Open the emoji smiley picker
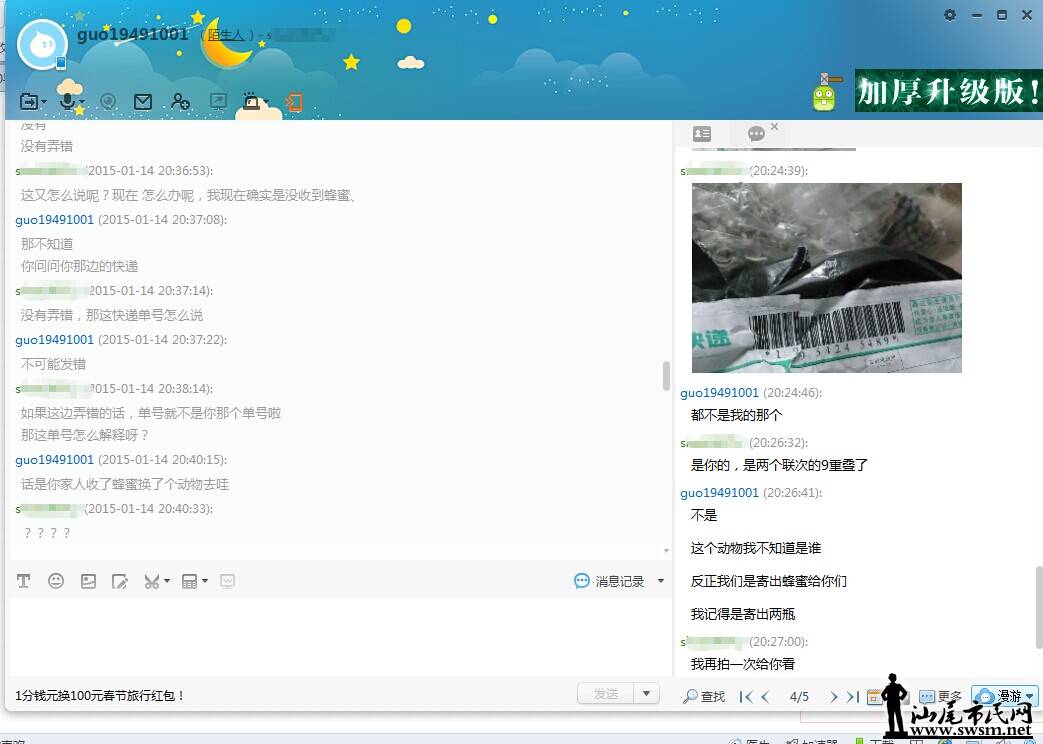Image resolution: width=1043 pixels, height=744 pixels. coord(56,581)
